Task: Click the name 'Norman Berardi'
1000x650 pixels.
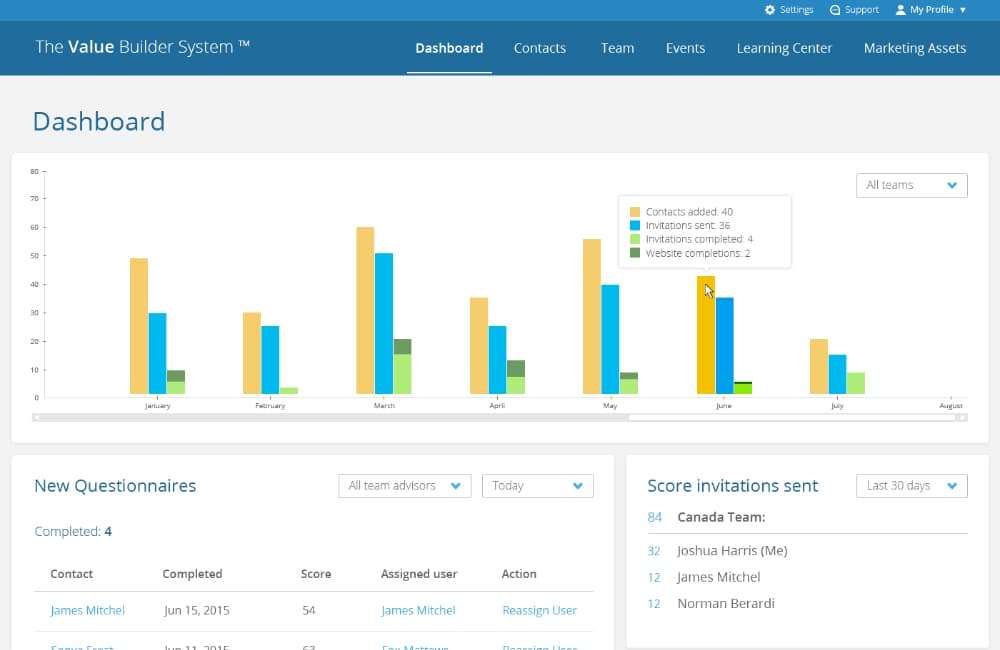Action: pos(726,603)
